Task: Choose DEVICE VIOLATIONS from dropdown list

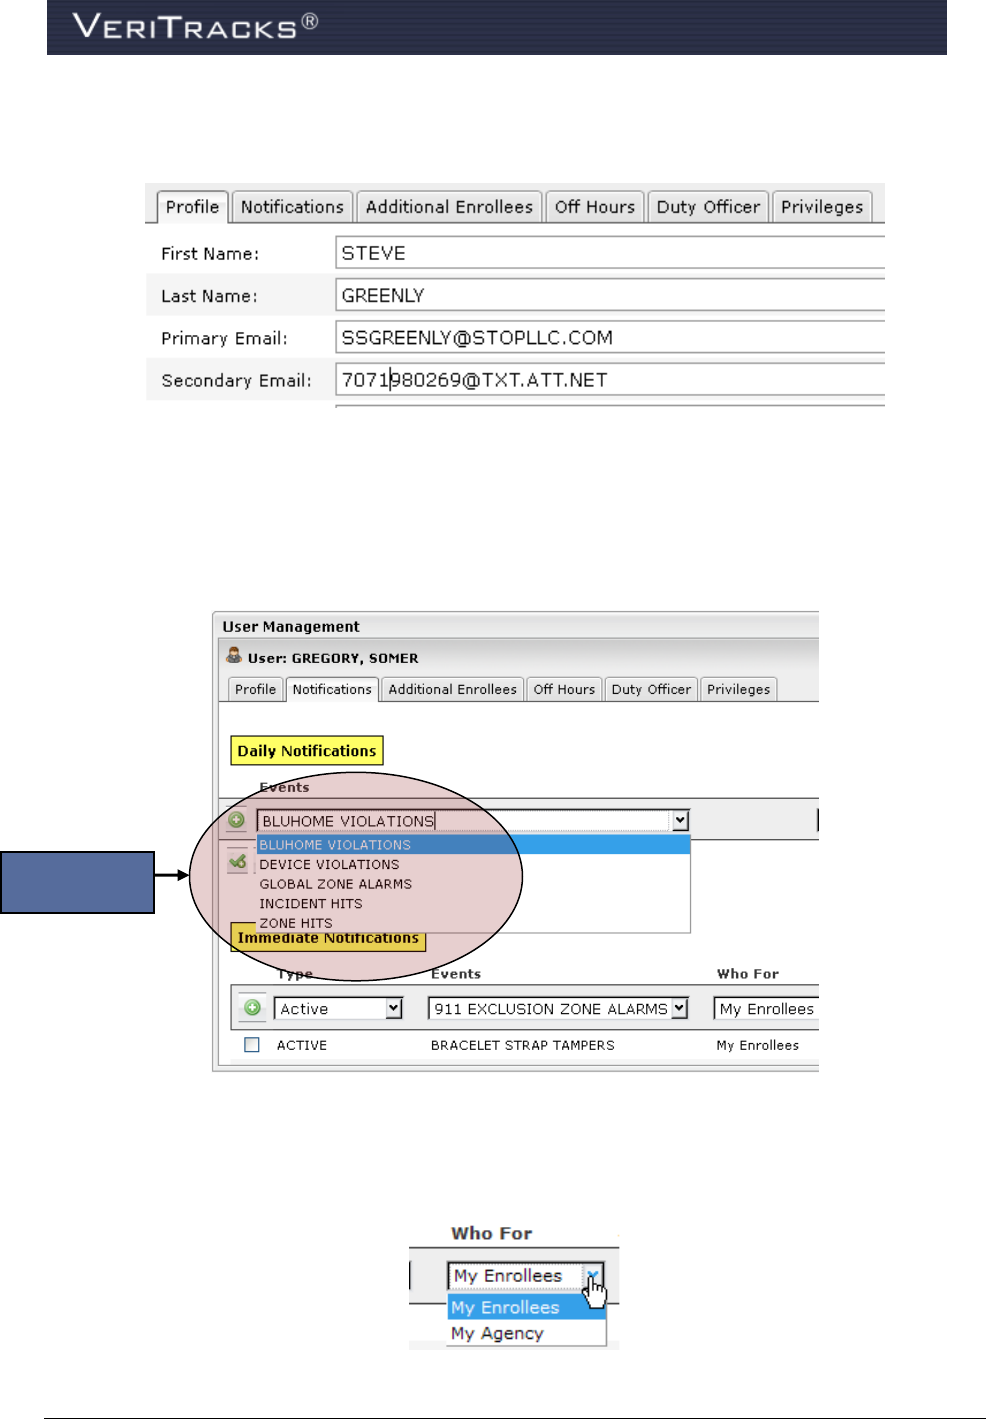Action: (x=473, y=864)
